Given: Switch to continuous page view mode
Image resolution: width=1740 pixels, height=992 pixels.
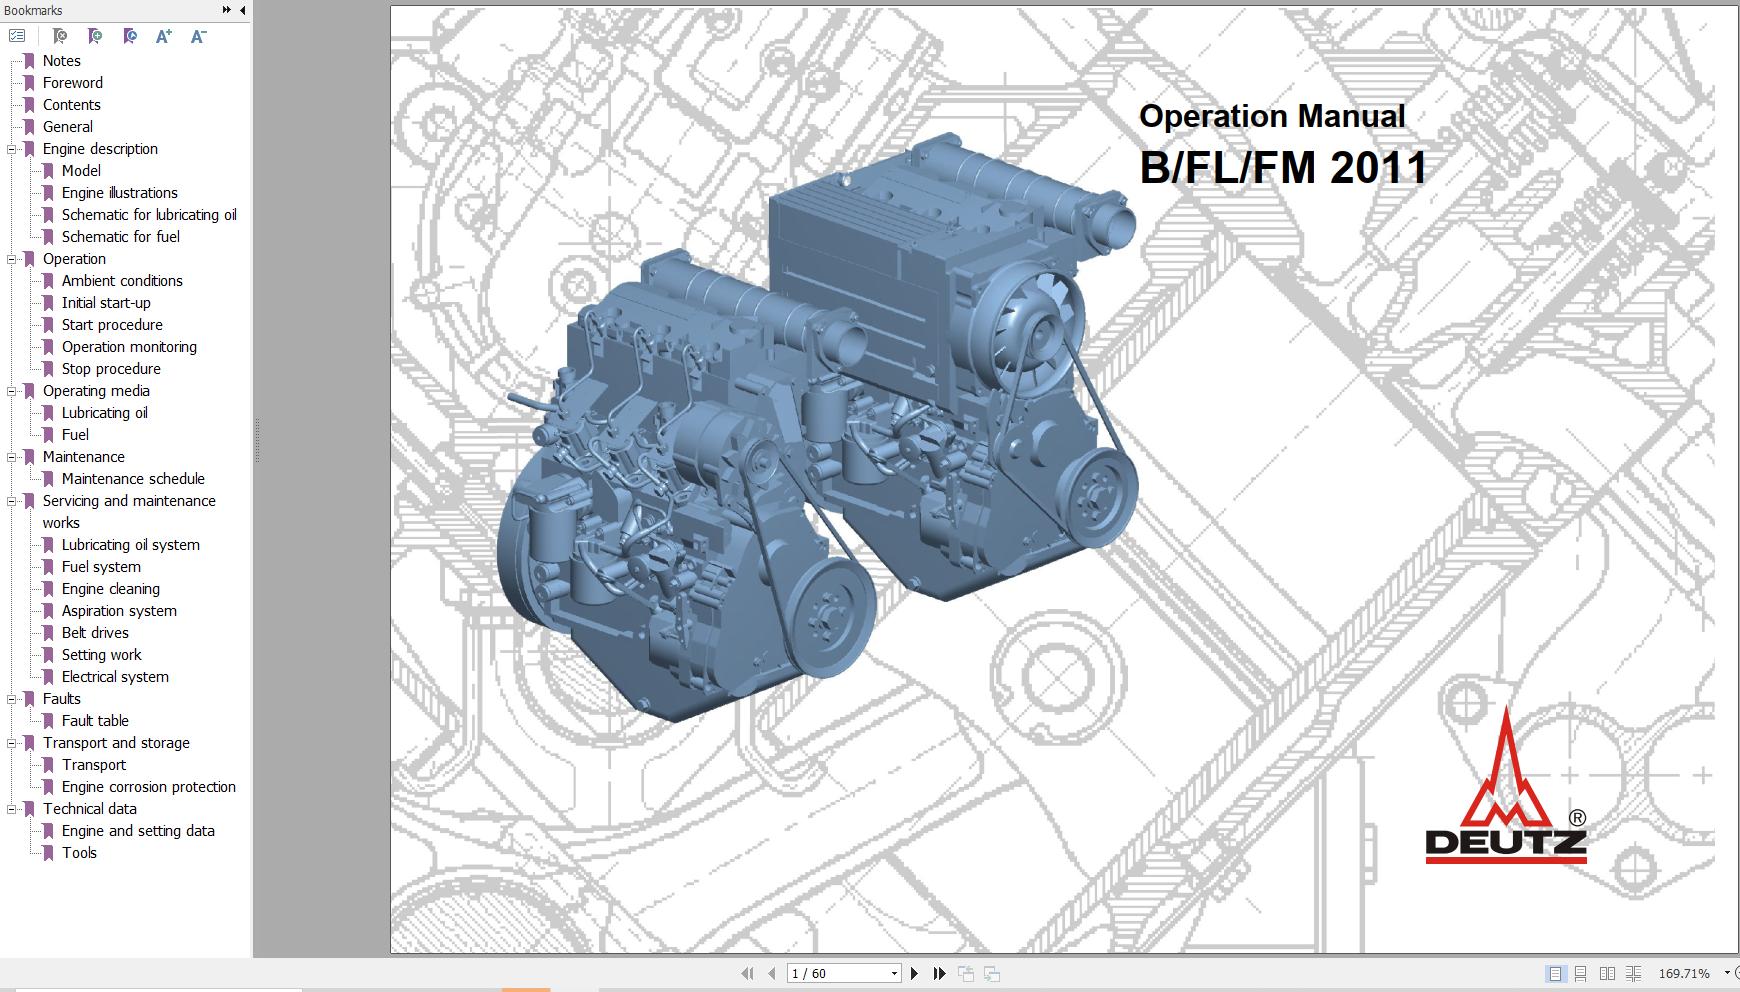Looking at the screenshot, I should click(x=1580, y=973).
